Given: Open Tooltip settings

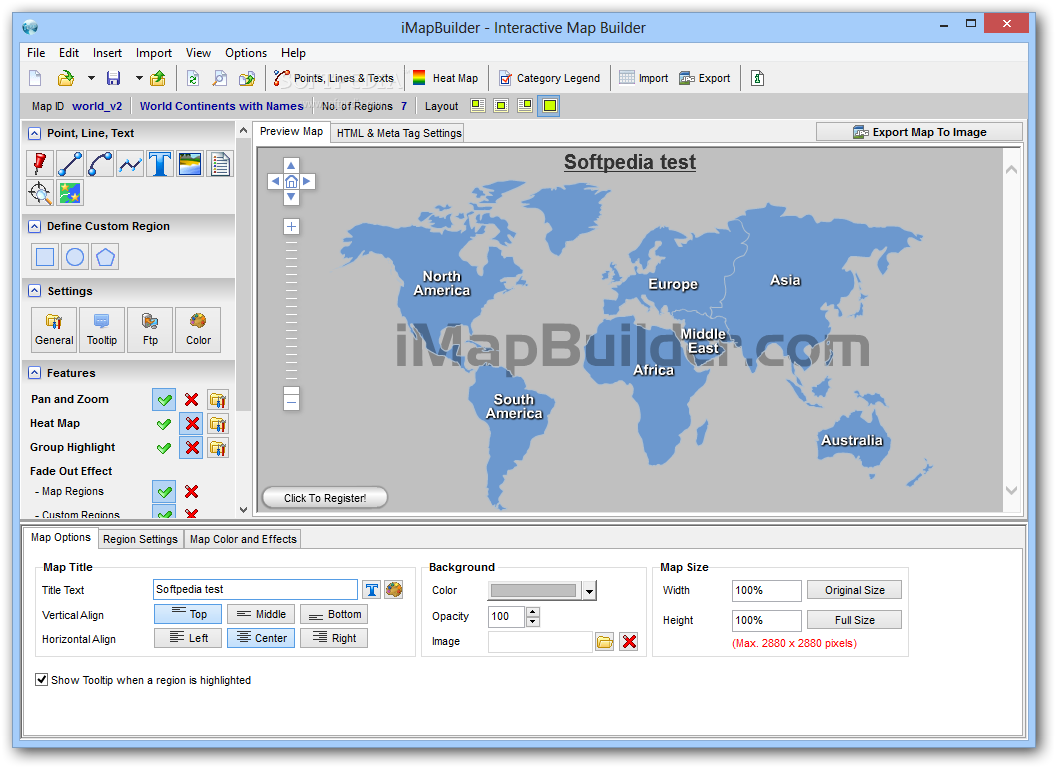Looking at the screenshot, I should (102, 329).
